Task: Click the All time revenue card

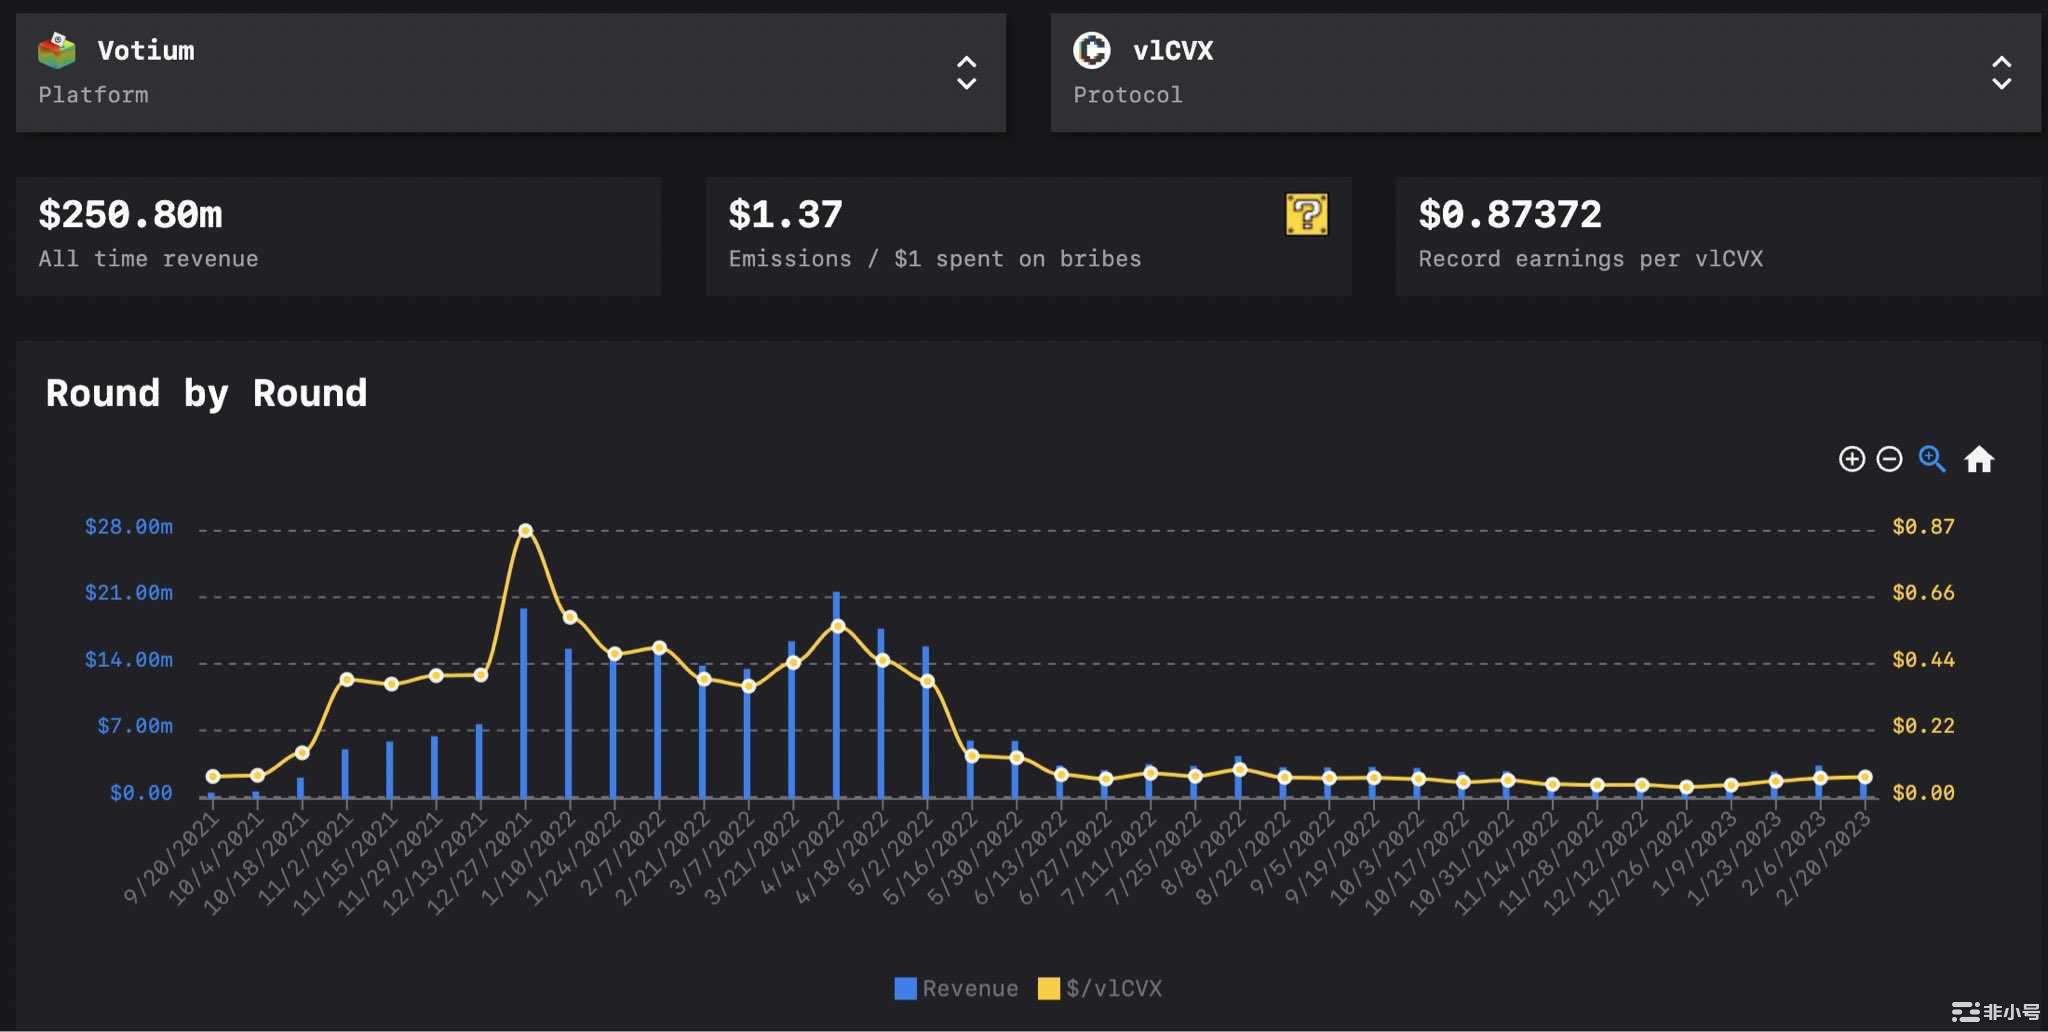Action: tap(338, 236)
